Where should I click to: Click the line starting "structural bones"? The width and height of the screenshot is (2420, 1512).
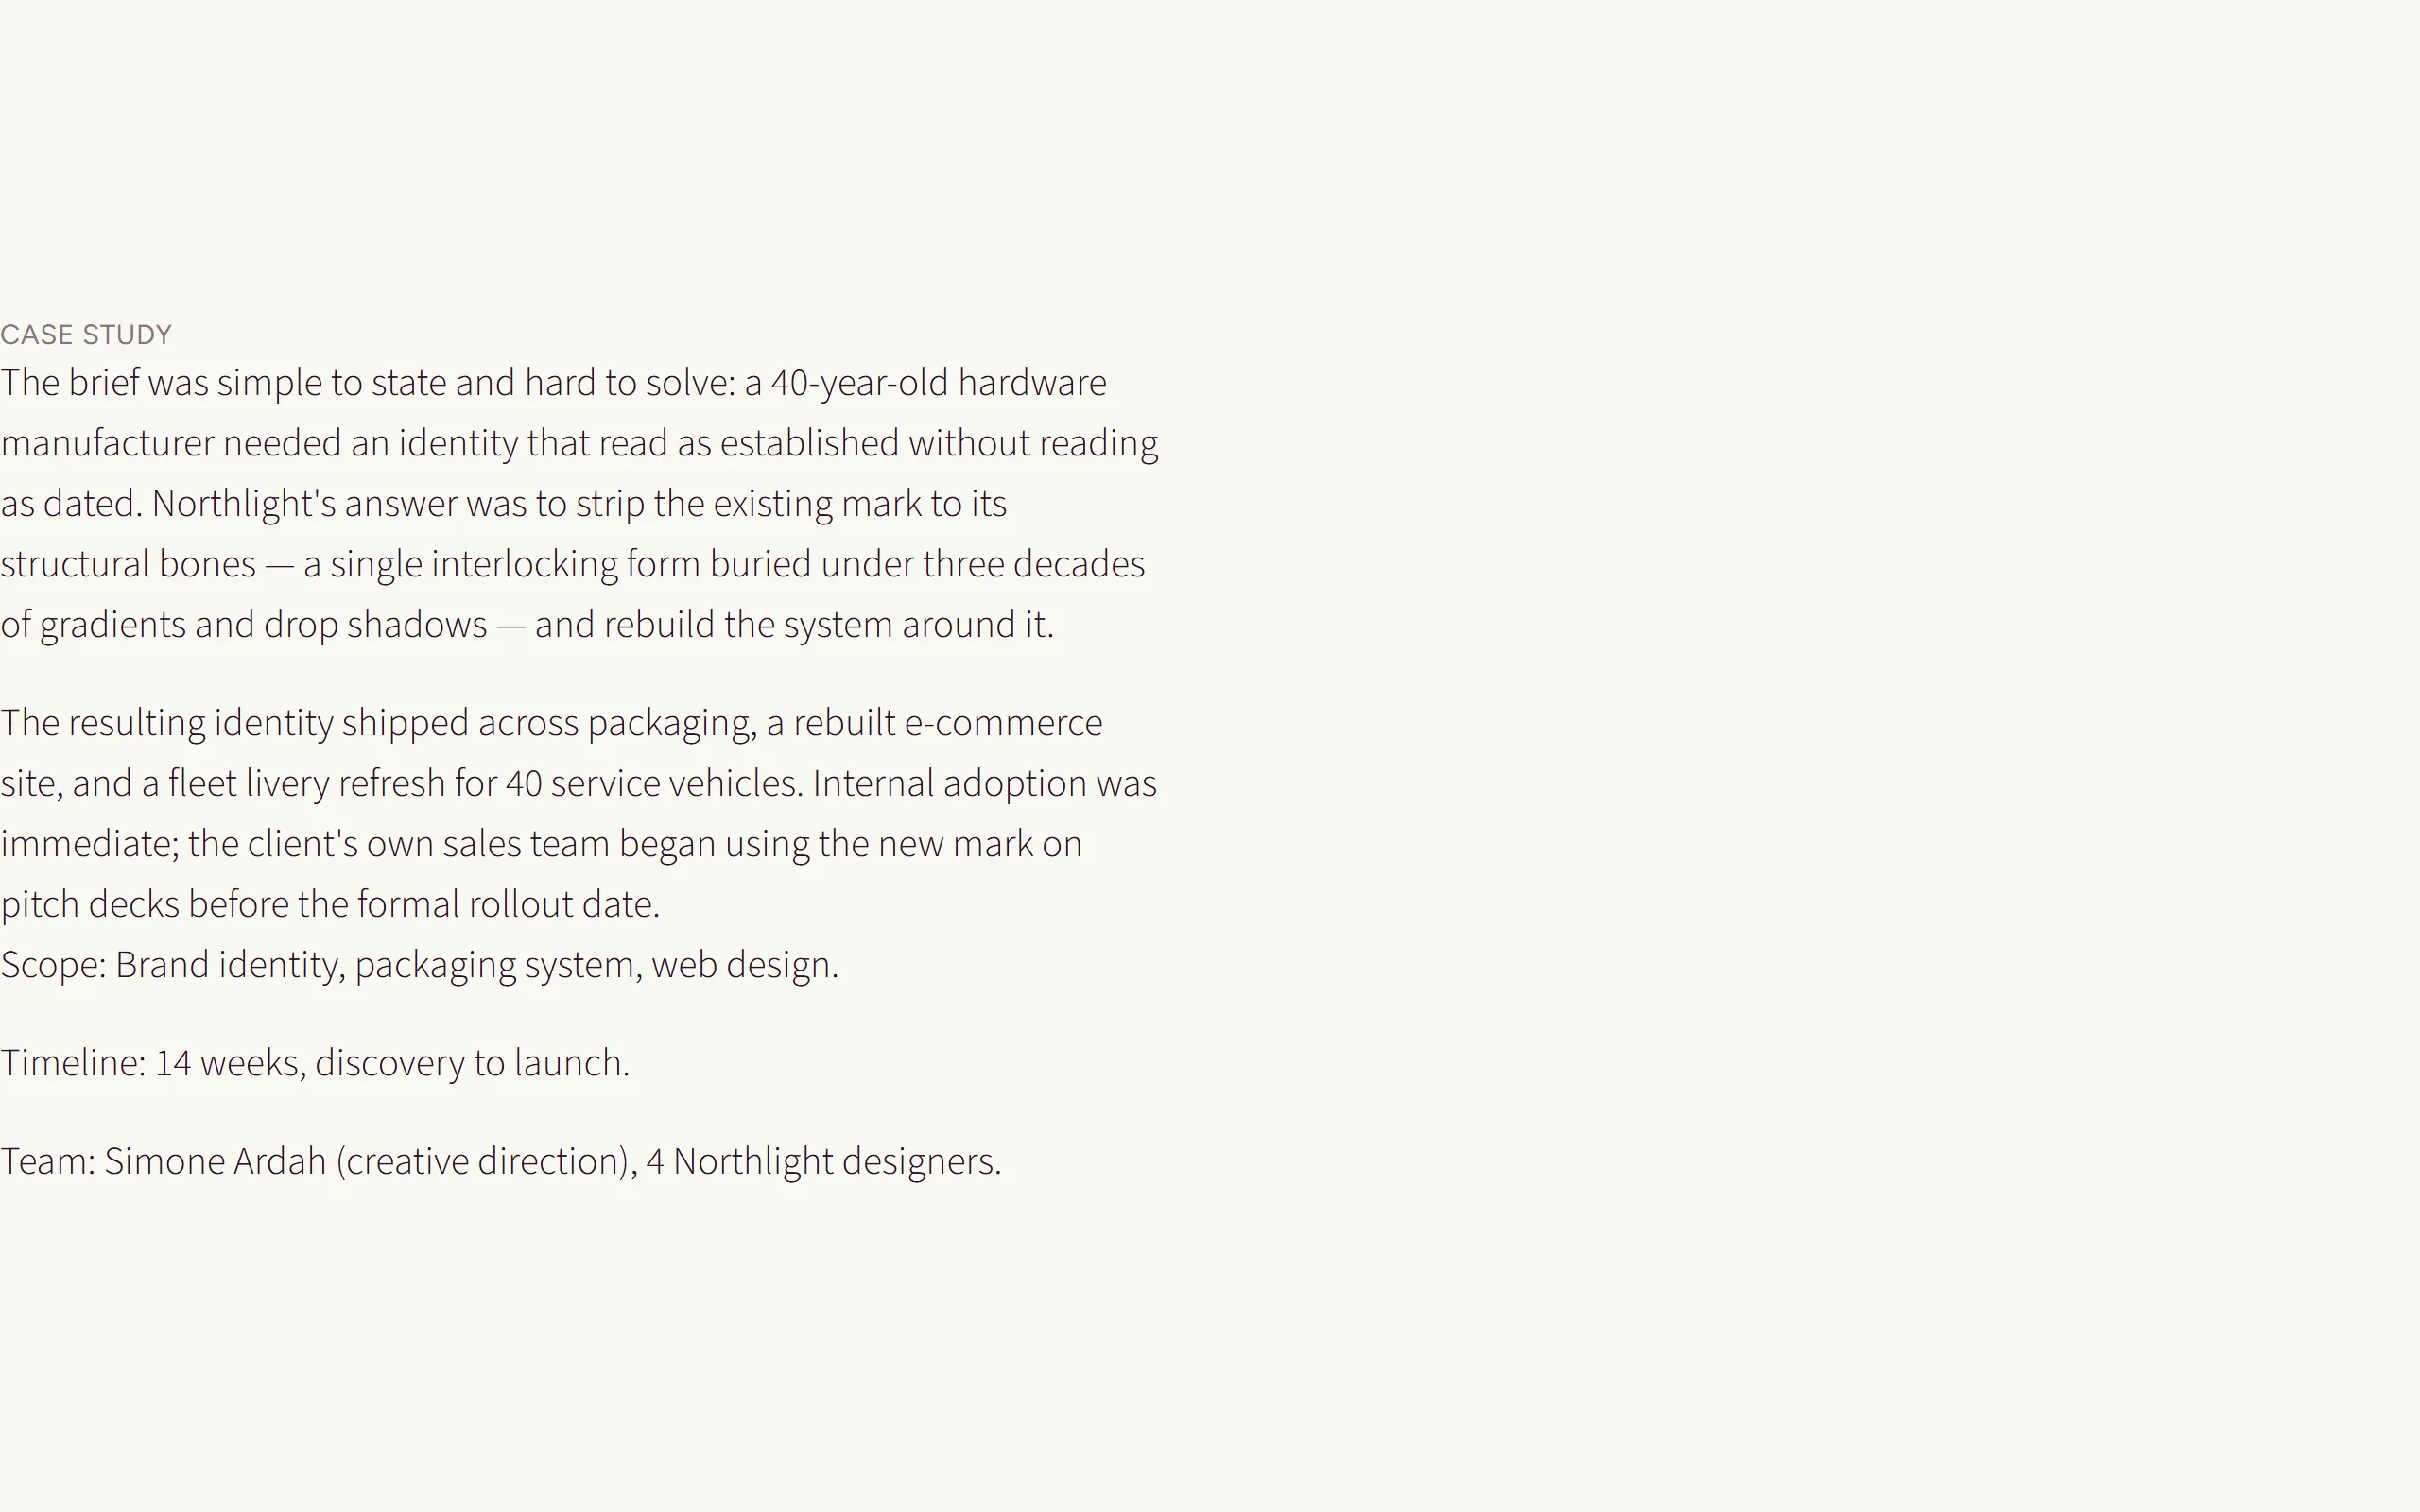[x=572, y=565]
